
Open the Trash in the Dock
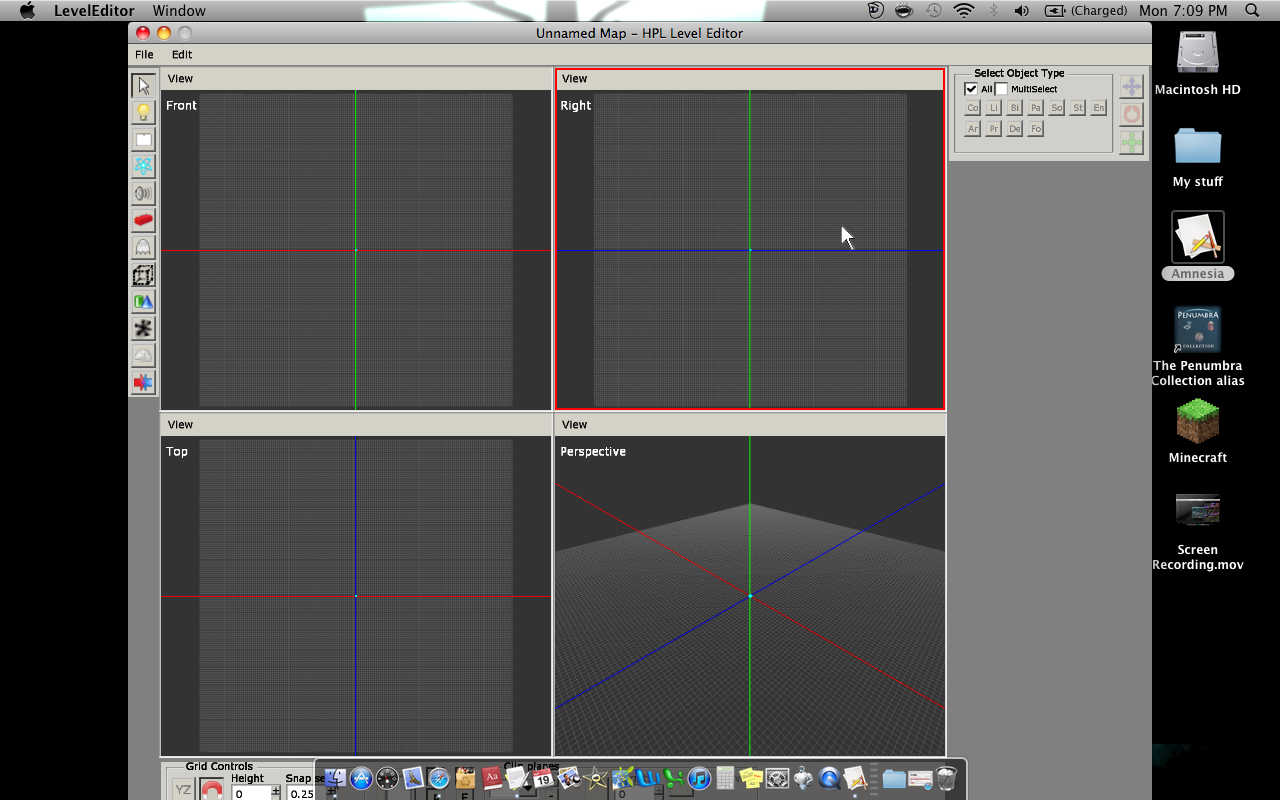[946, 778]
